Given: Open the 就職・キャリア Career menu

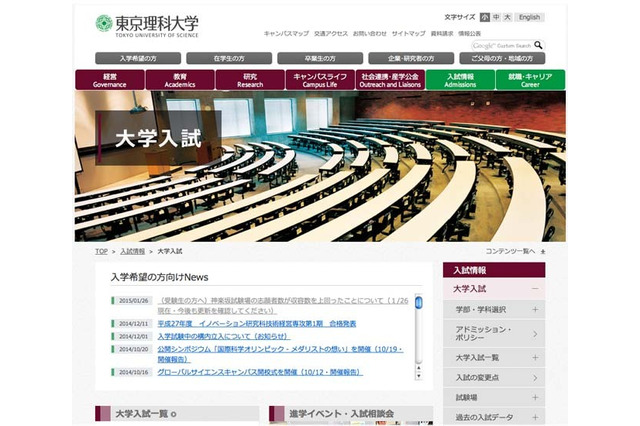Looking at the screenshot, I should pos(530,80).
